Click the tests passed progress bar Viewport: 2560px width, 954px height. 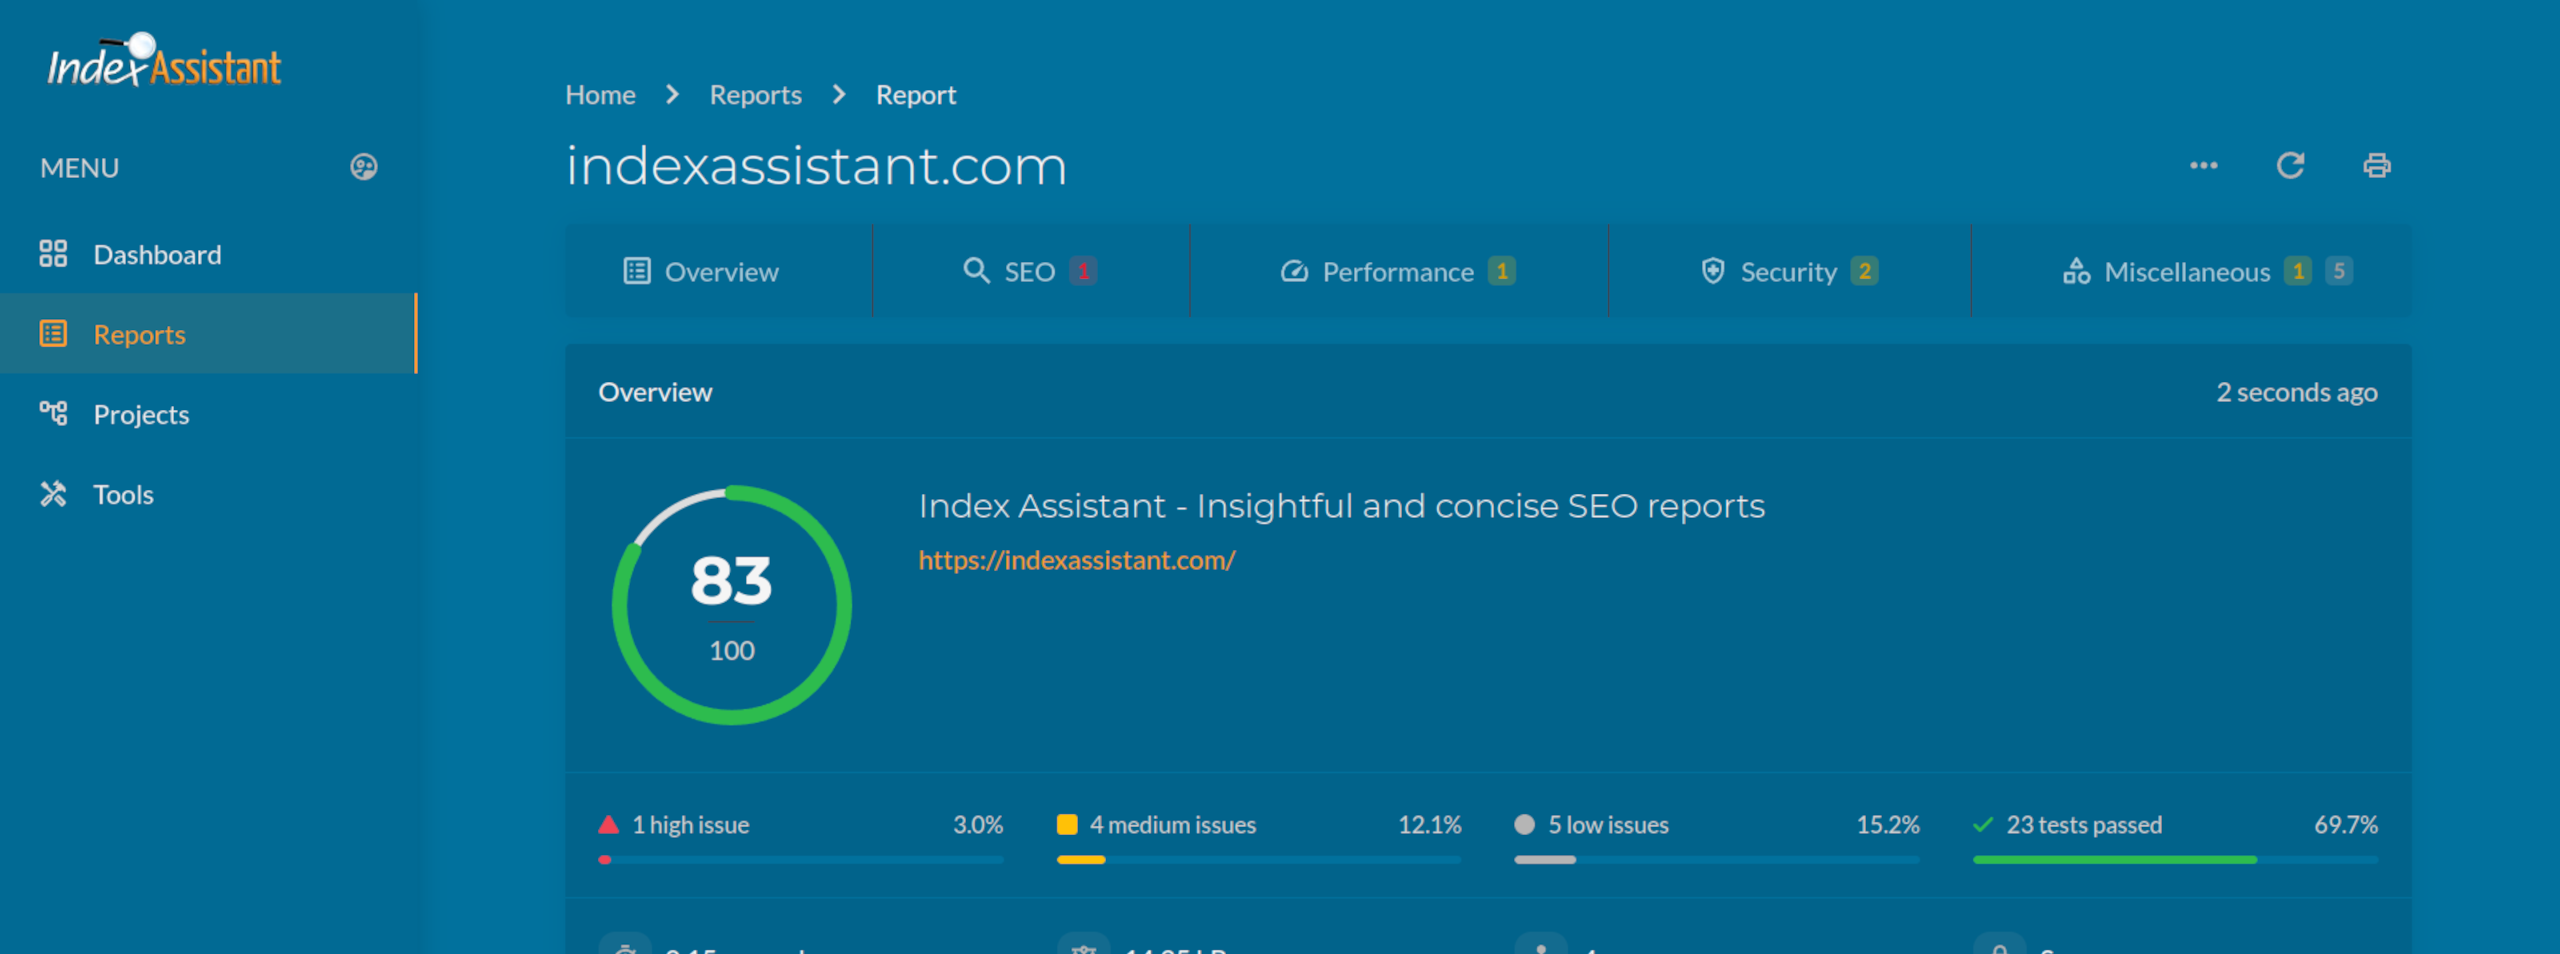click(x=2175, y=860)
